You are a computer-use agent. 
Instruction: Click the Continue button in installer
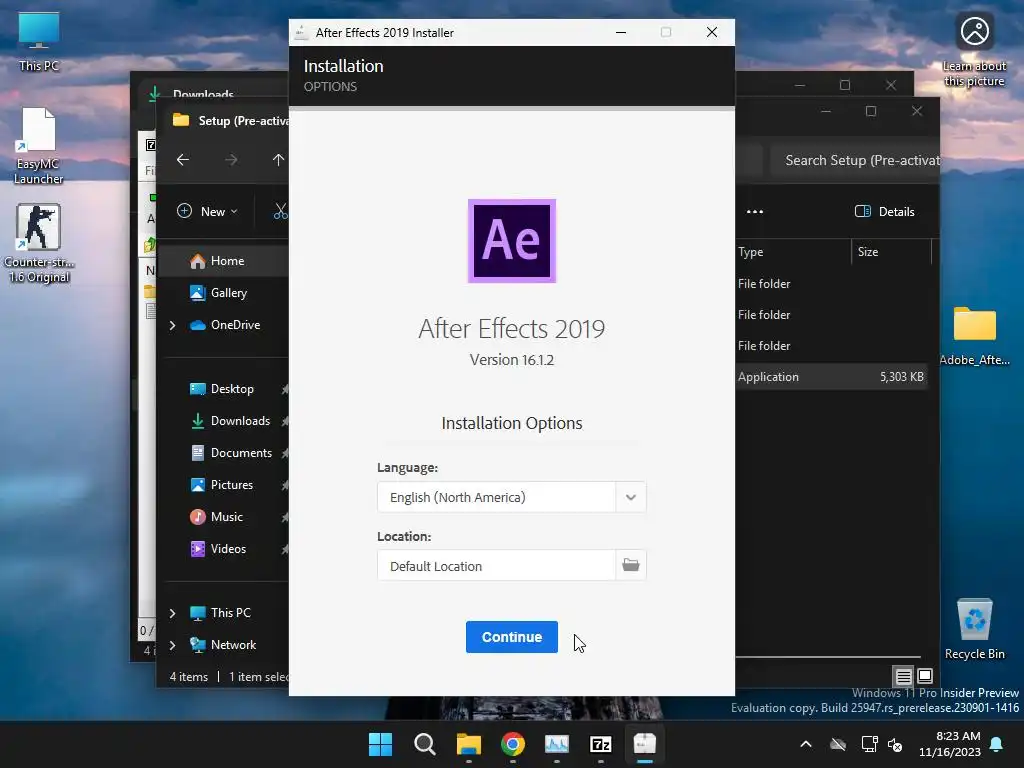[x=511, y=637]
